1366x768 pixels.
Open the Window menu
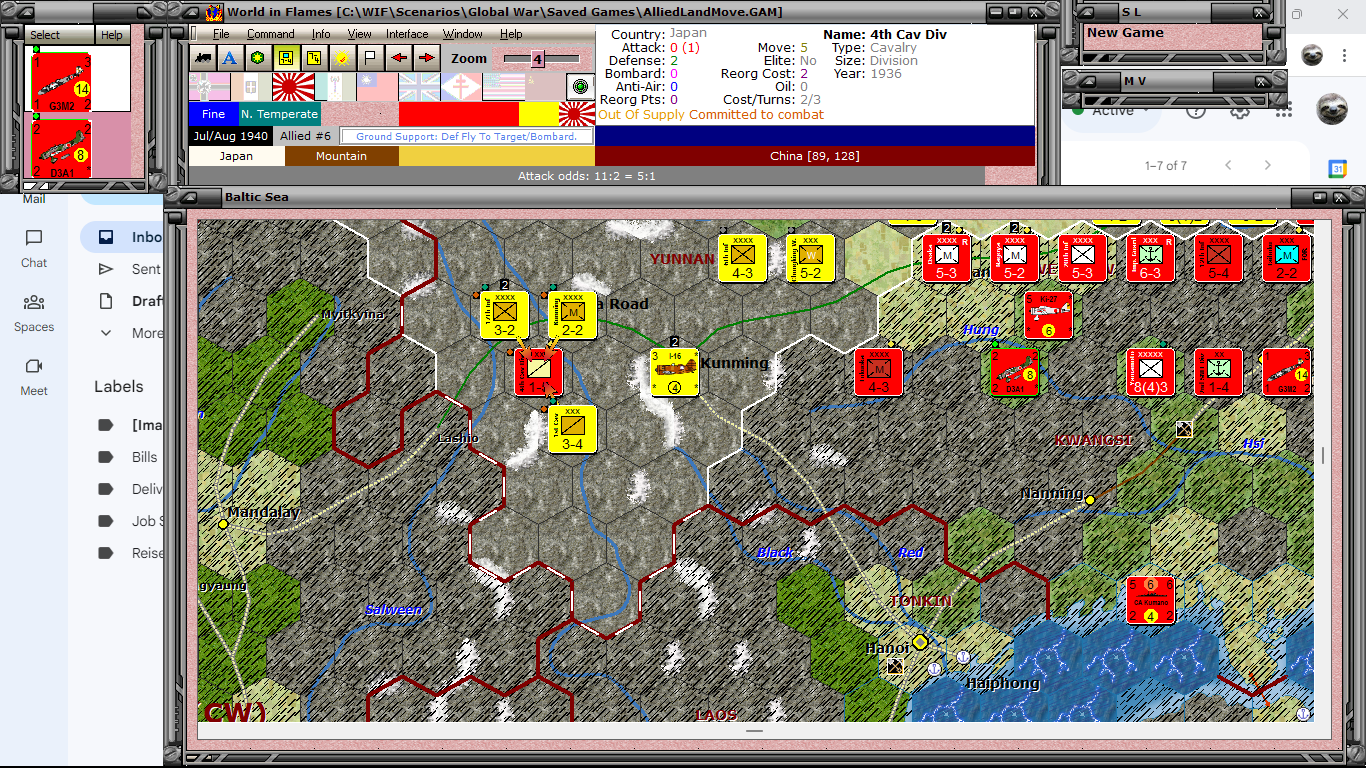tap(463, 34)
